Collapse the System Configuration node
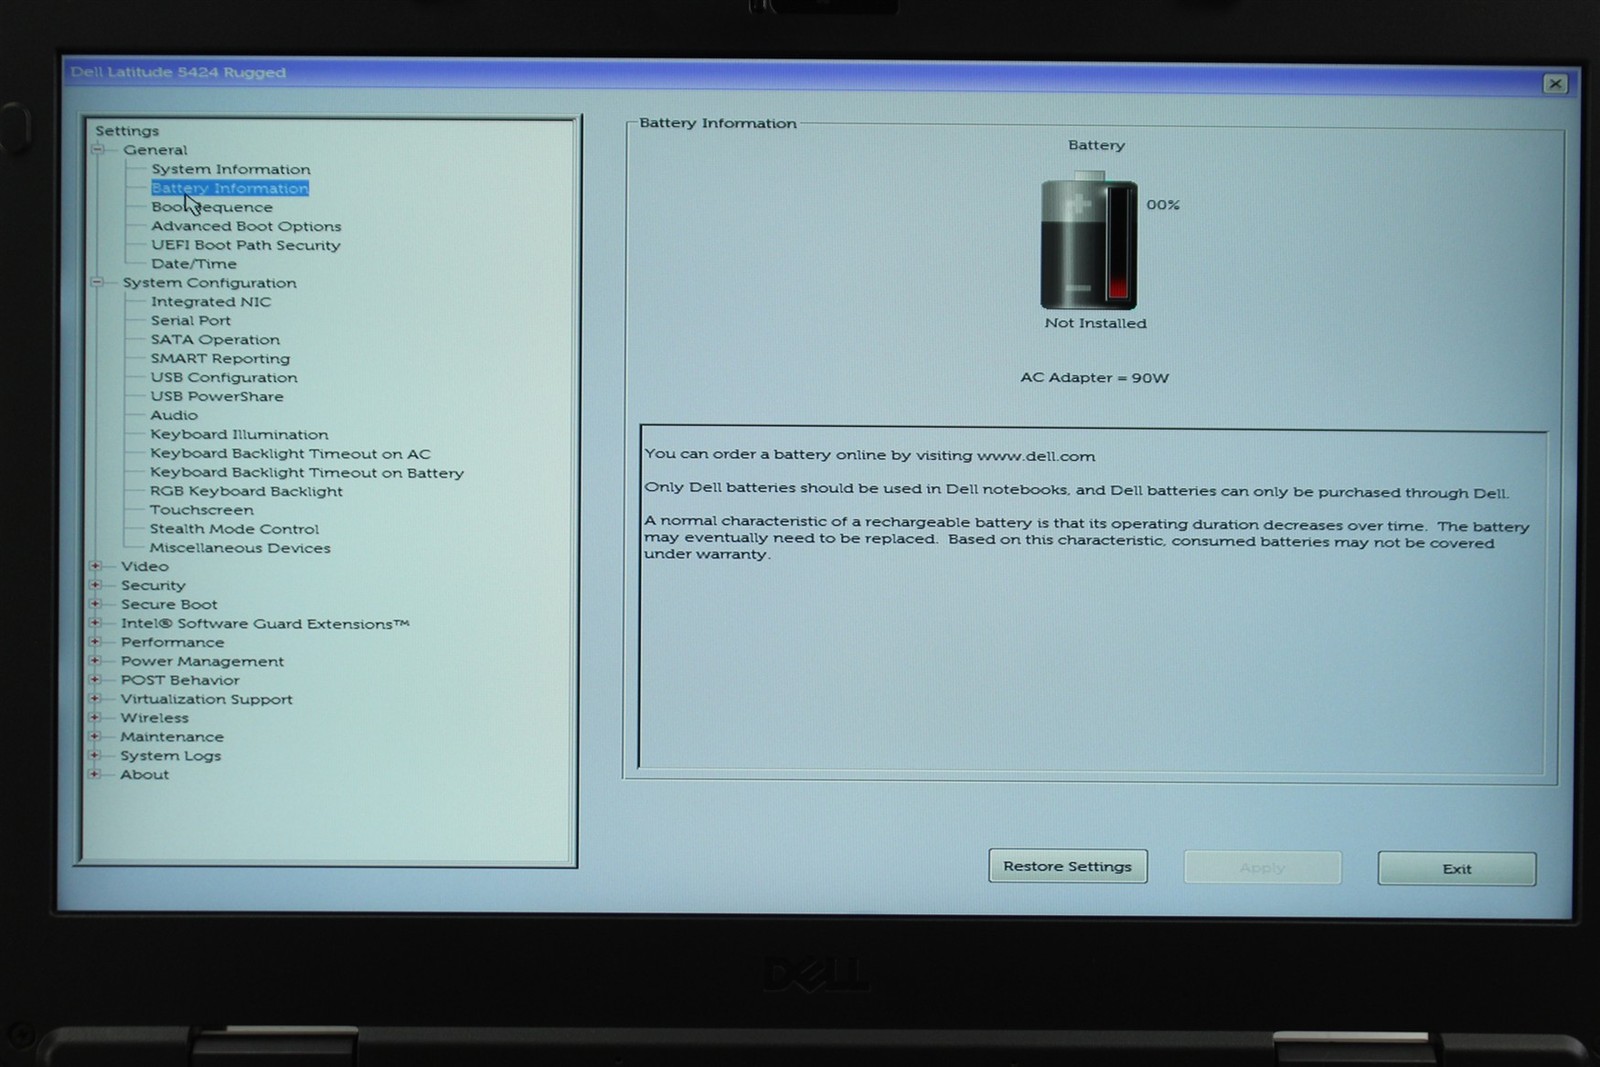This screenshot has height=1067, width=1600. tap(97, 283)
